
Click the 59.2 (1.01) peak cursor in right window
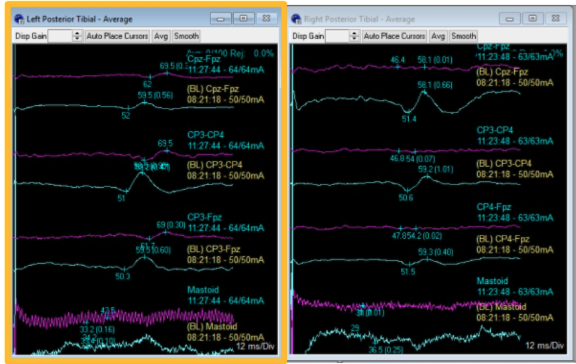pyautogui.click(x=427, y=177)
